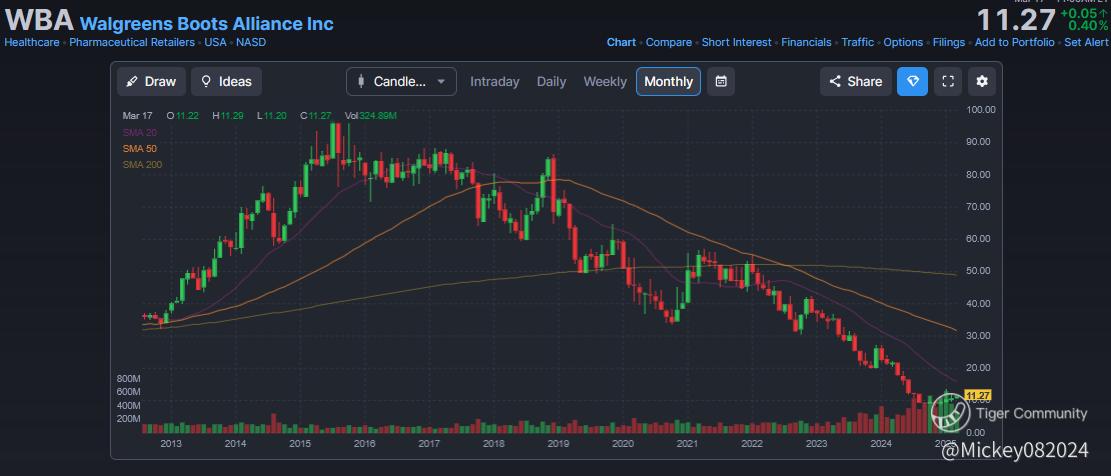Enter fullscreen chart mode
1111x476 pixels.
point(947,82)
